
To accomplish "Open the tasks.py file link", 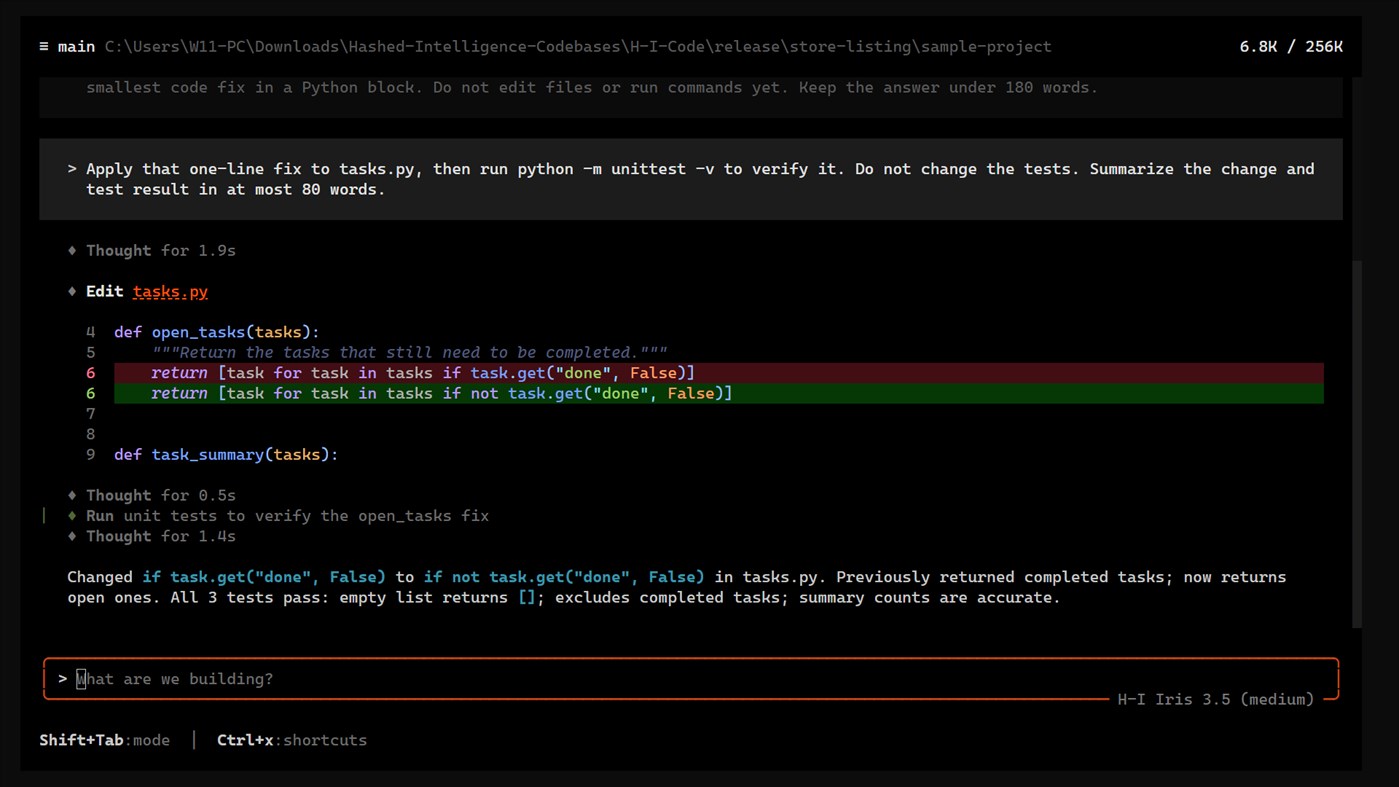I will click(170, 292).
